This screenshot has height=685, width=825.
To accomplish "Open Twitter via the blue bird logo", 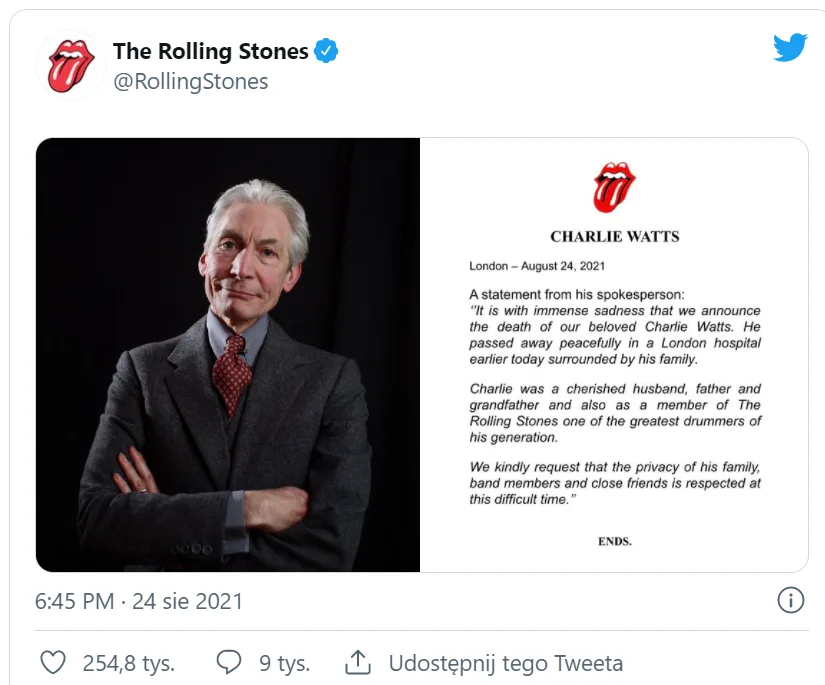I will [x=789, y=48].
